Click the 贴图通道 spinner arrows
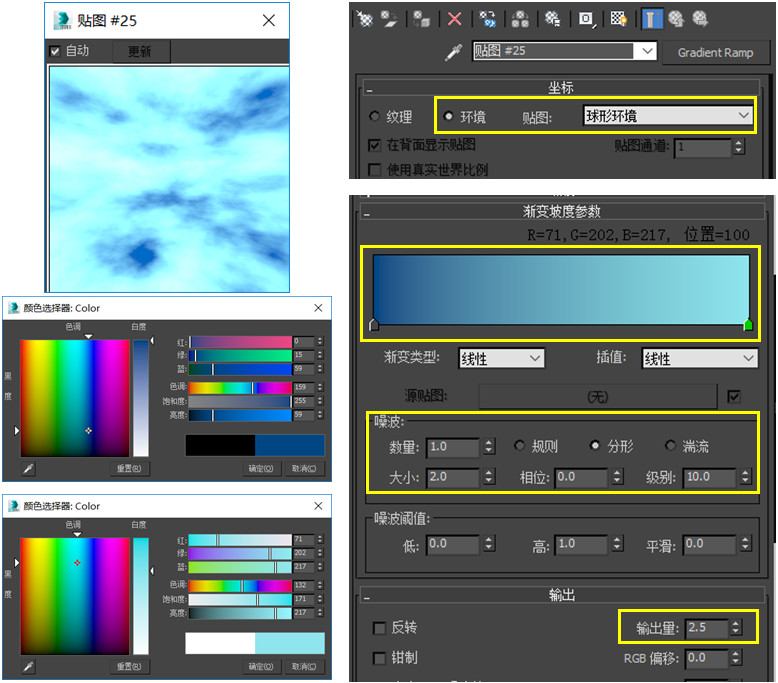This screenshot has width=778, height=683. [739, 147]
